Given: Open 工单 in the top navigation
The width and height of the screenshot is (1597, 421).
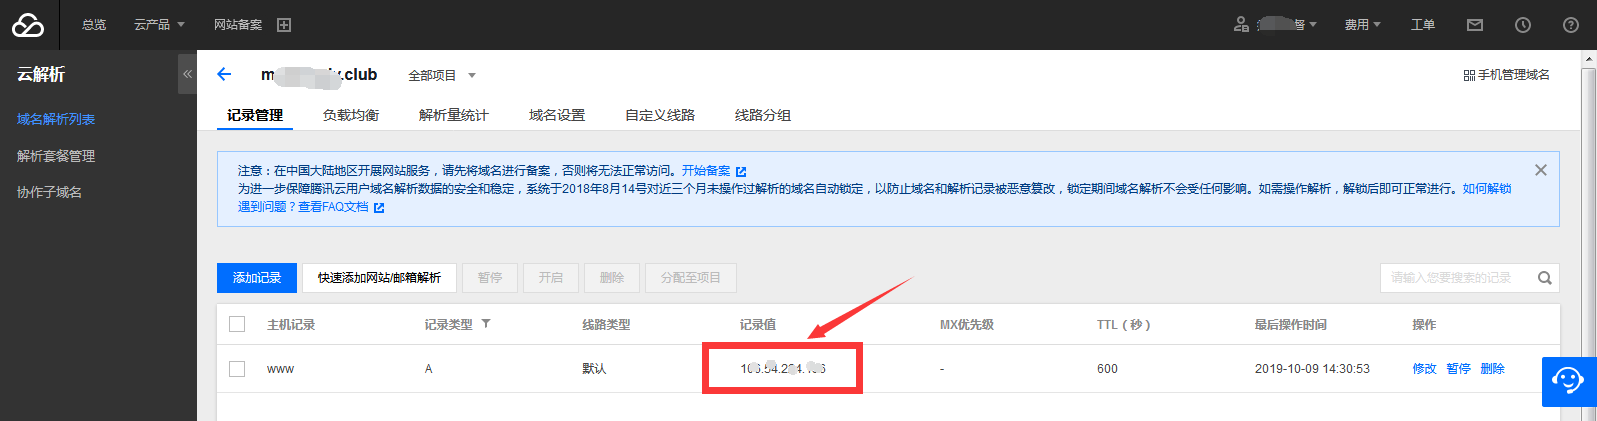Looking at the screenshot, I should (x=1423, y=25).
